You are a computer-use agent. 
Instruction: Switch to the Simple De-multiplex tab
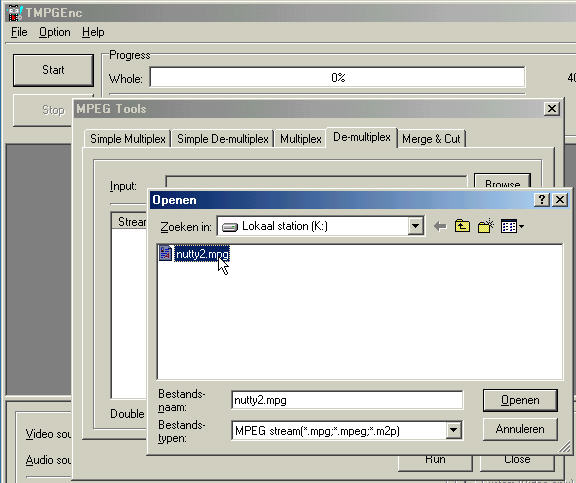click(223, 139)
